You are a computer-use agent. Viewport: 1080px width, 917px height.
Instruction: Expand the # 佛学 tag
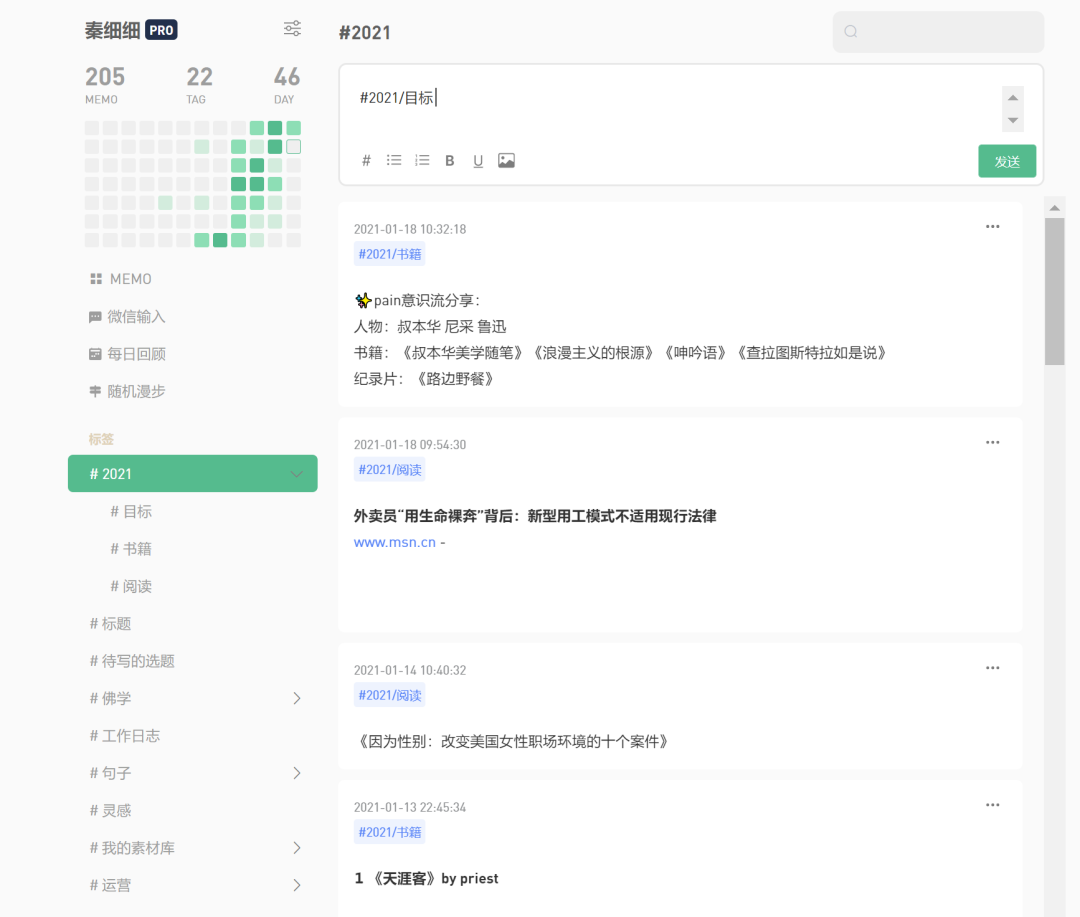[297, 699]
